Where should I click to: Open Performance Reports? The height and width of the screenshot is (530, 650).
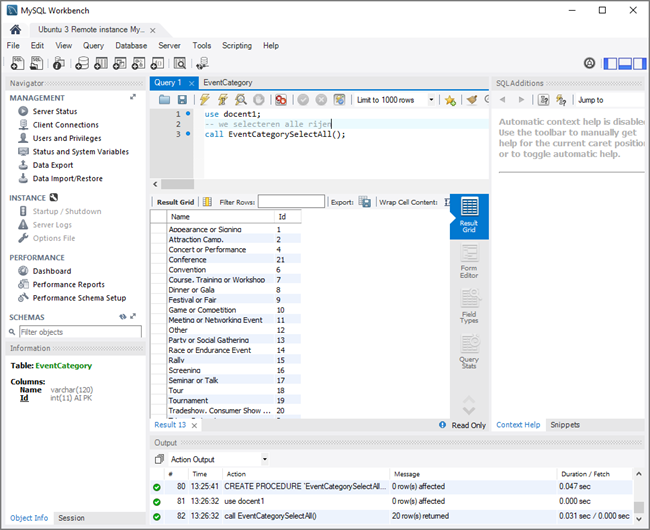pyautogui.click(x=68, y=285)
